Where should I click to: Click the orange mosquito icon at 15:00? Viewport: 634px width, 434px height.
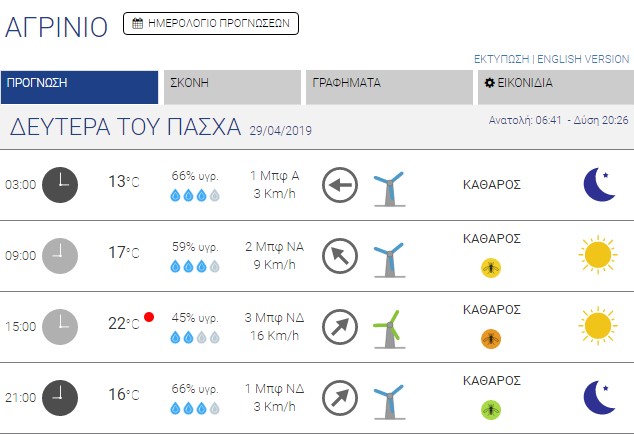coord(491,337)
